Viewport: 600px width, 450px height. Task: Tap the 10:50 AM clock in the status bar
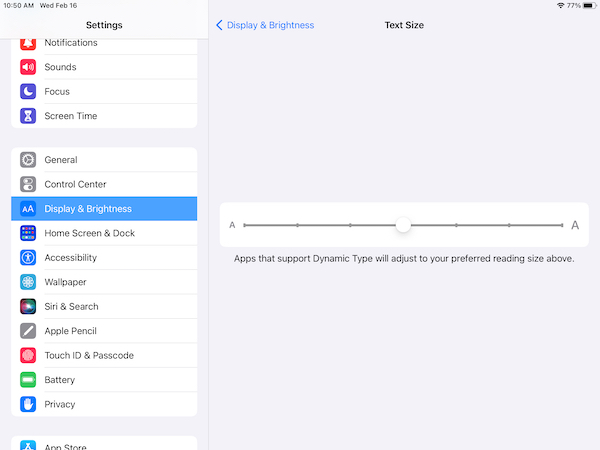pyautogui.click(x=18, y=5)
